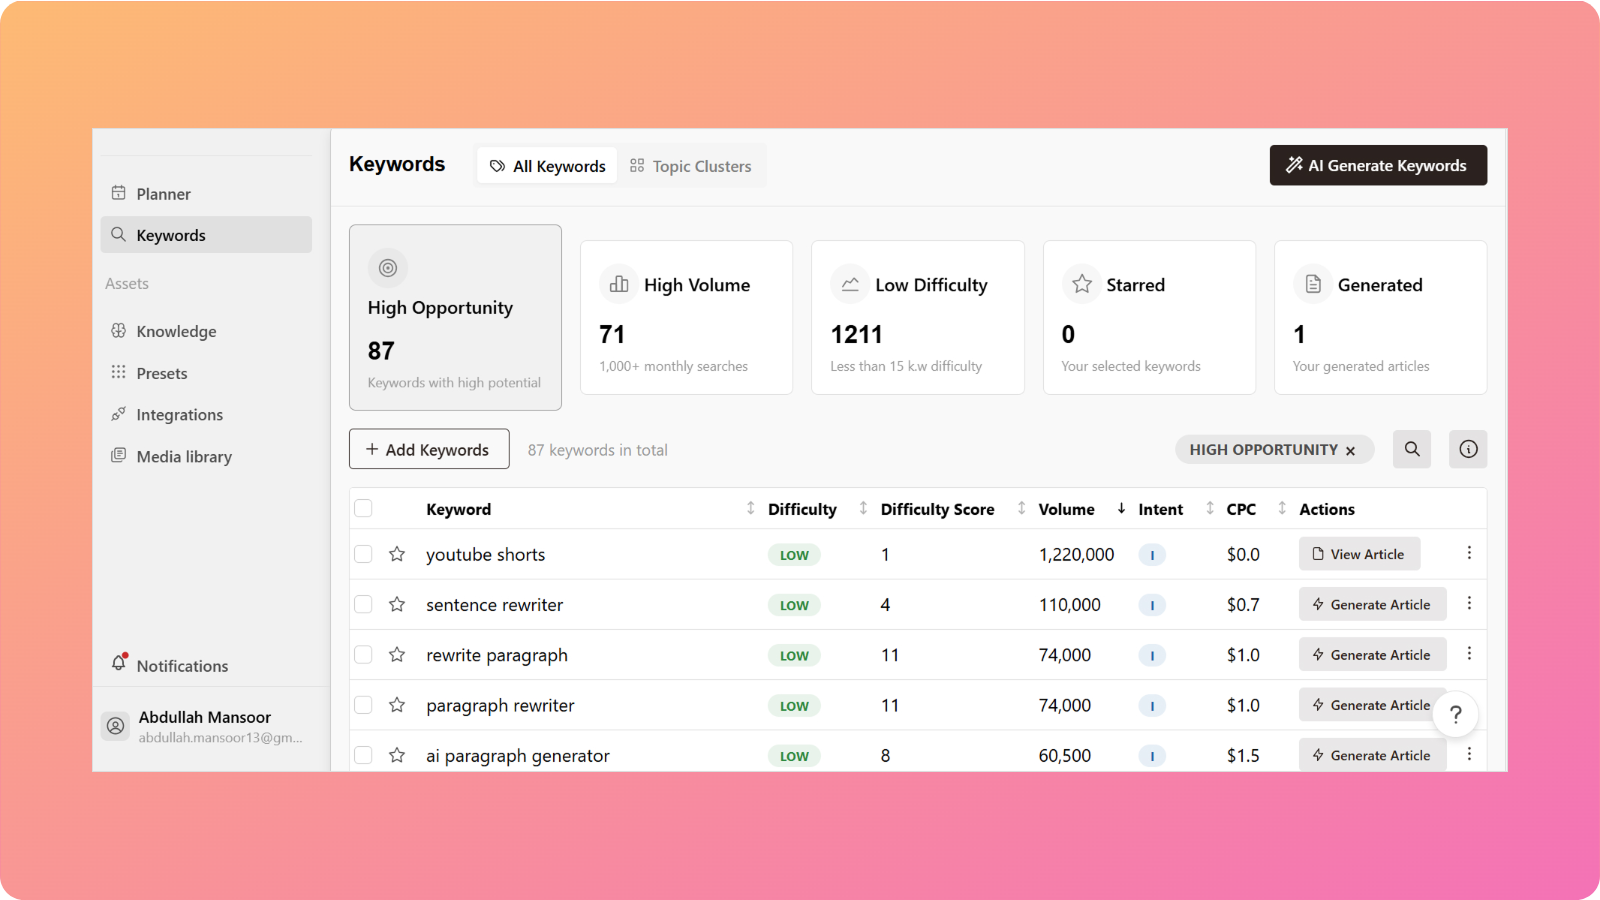Image resolution: width=1600 pixels, height=900 pixels.
Task: Open Notifications from the bell icon
Action: (120, 662)
